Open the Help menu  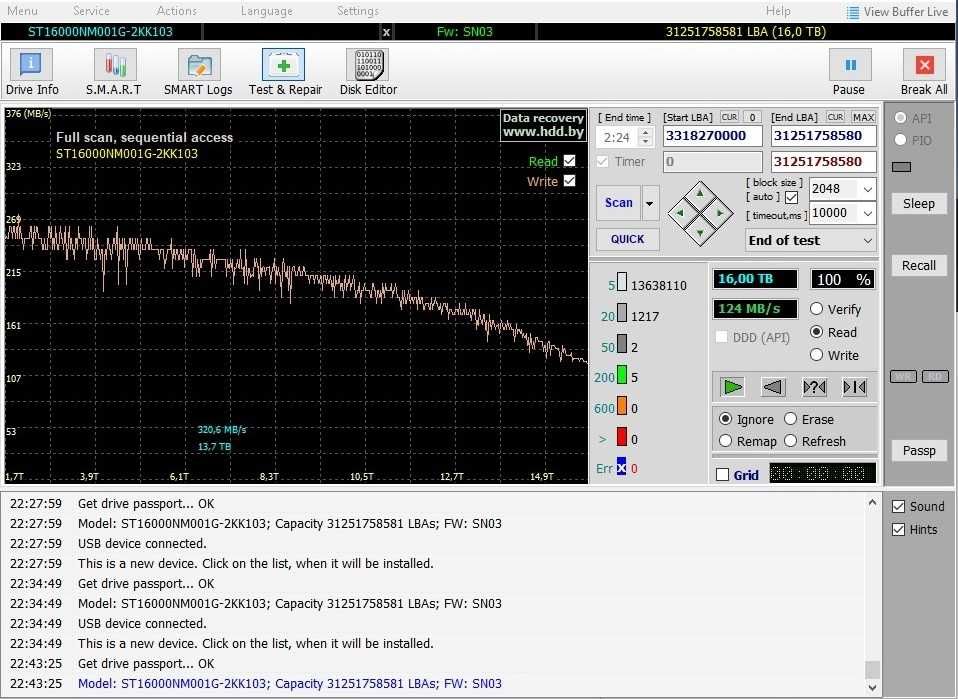(x=778, y=11)
